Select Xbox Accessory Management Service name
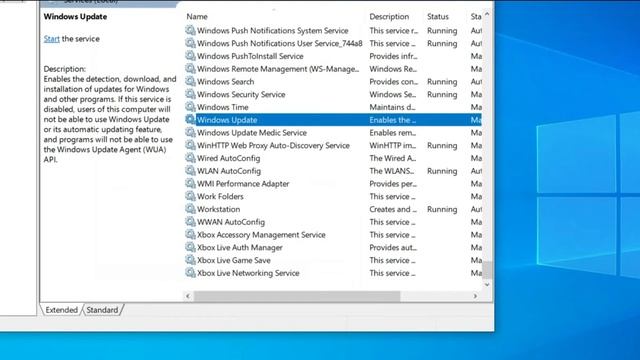This screenshot has height=360, width=640. (x=261, y=235)
